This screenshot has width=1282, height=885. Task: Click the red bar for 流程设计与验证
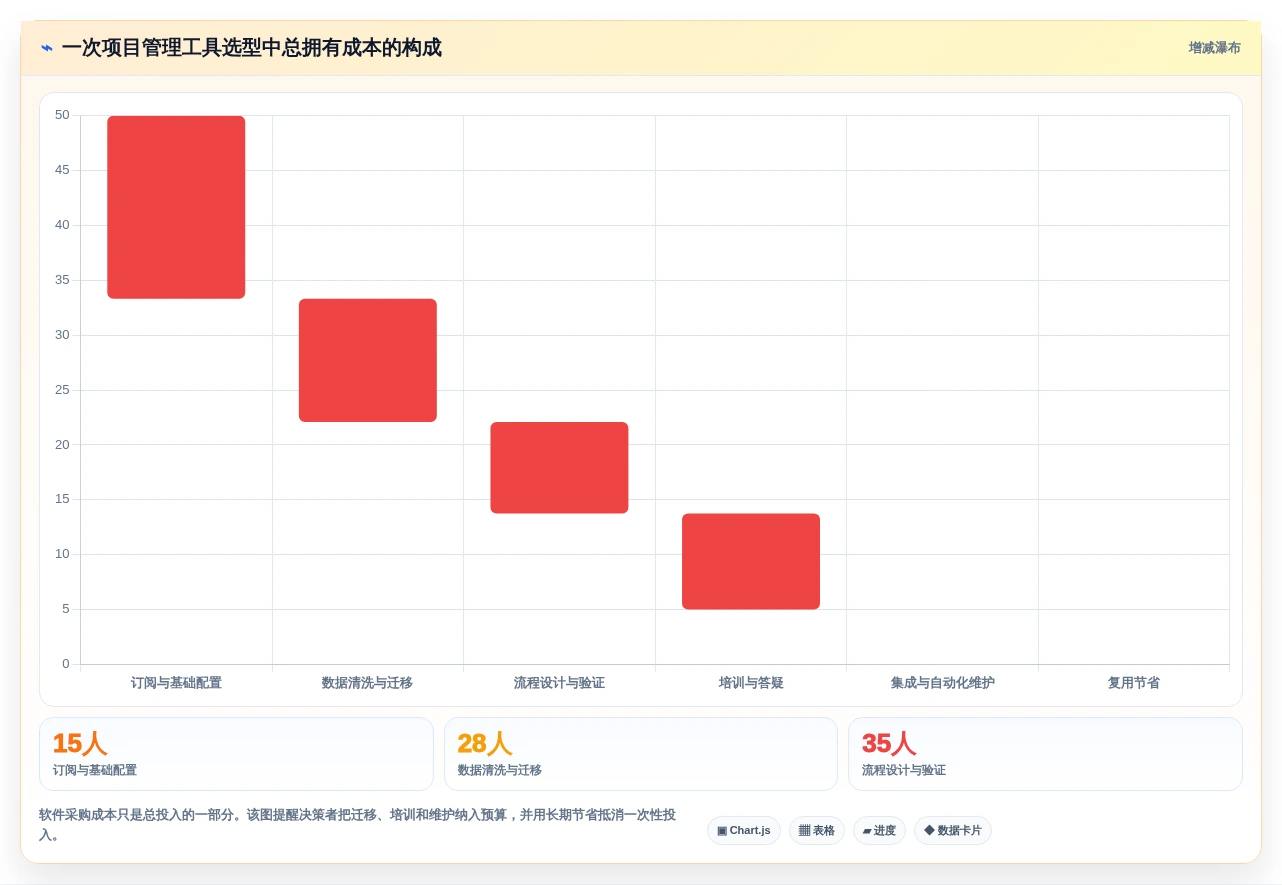pyautogui.click(x=559, y=468)
